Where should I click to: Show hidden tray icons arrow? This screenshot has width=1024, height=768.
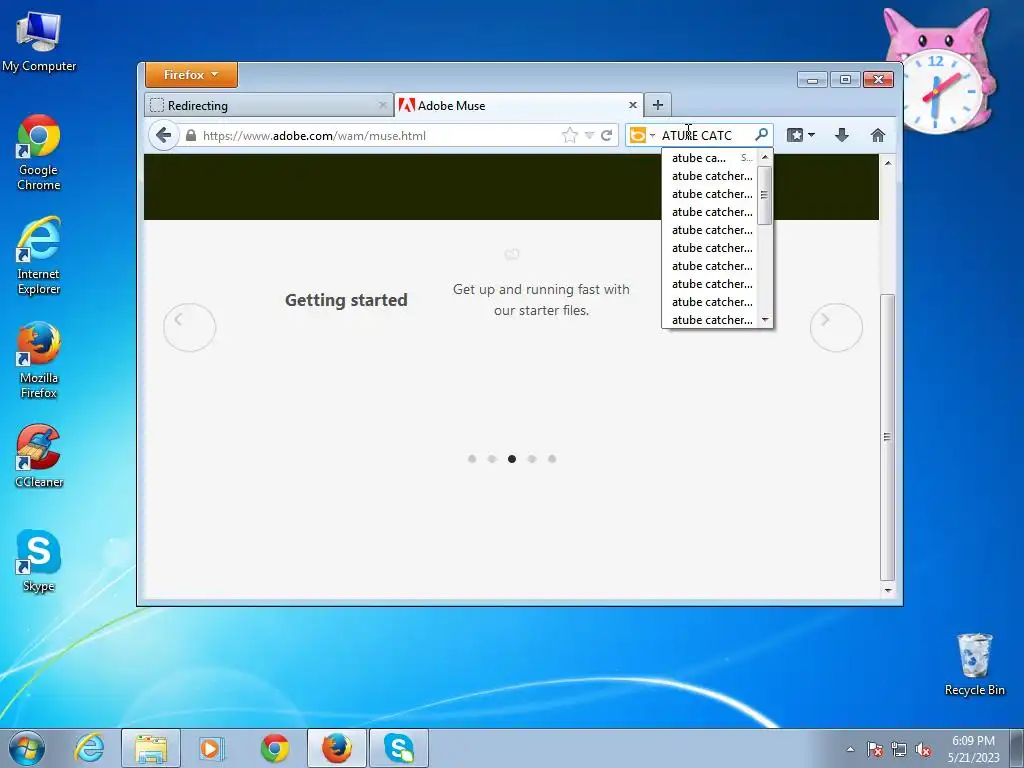[850, 749]
